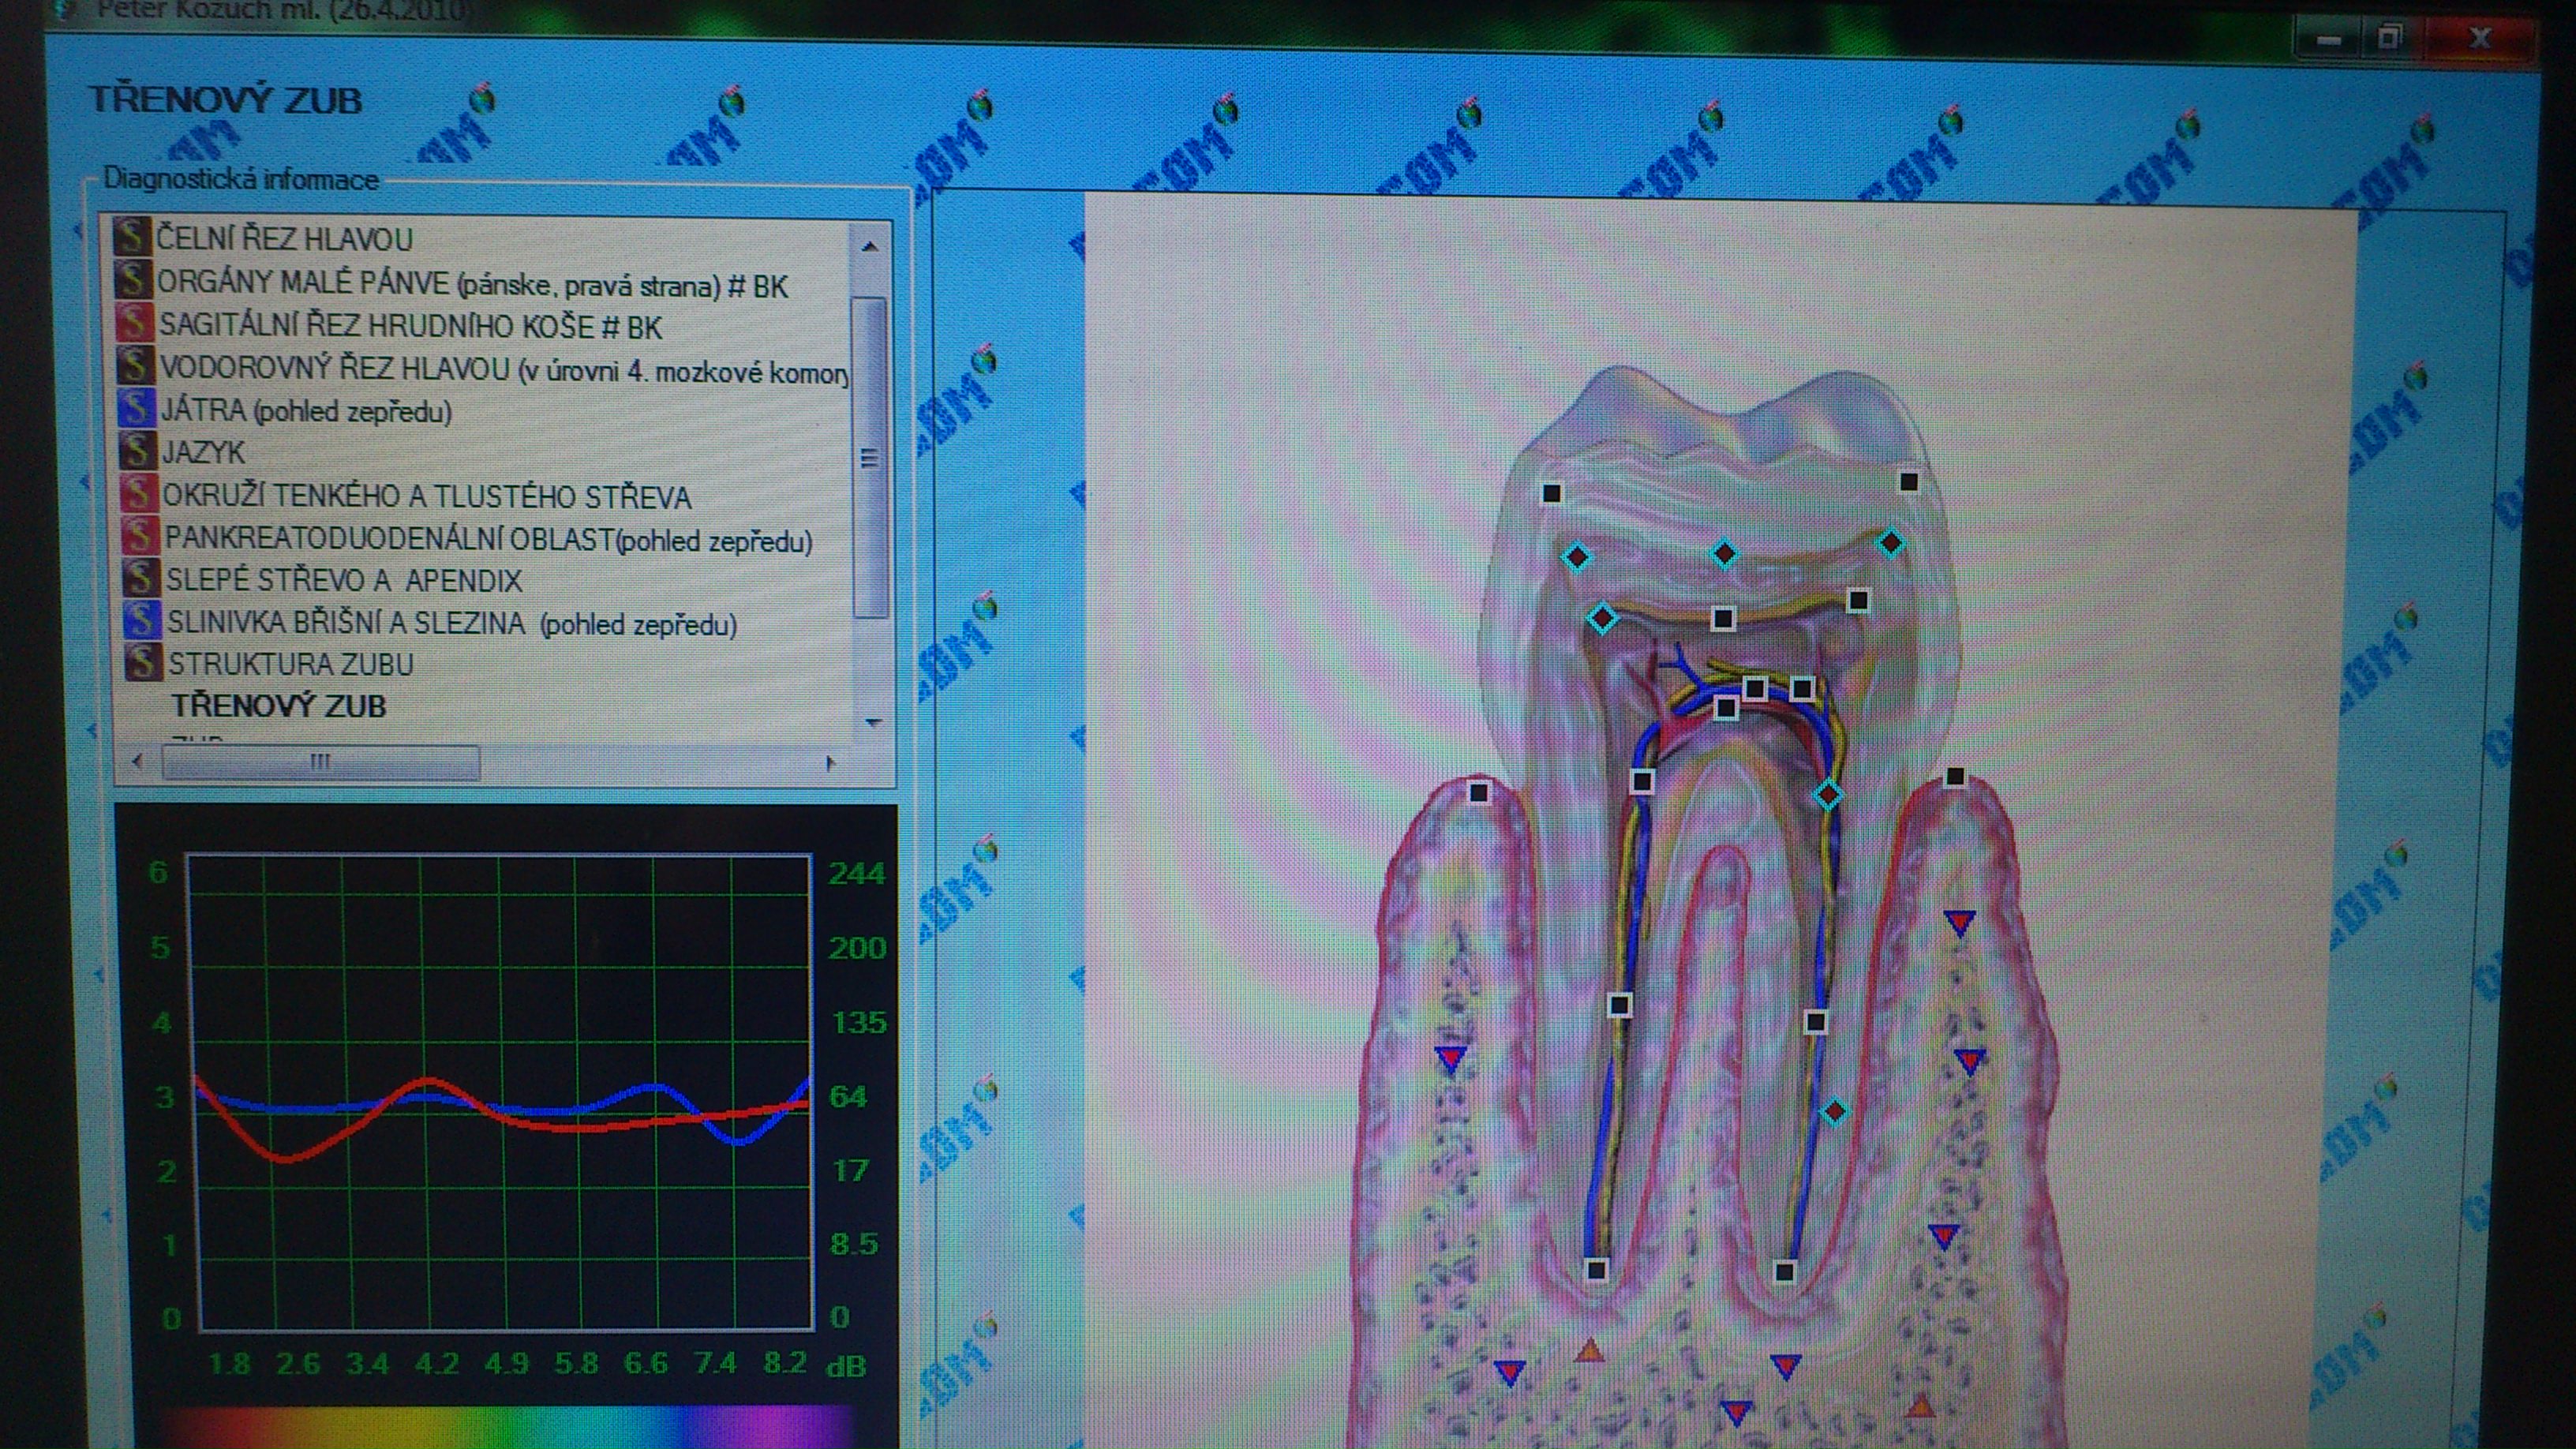
Task: Click the top-center diamond marker on crown
Action: pyautogui.click(x=1724, y=553)
